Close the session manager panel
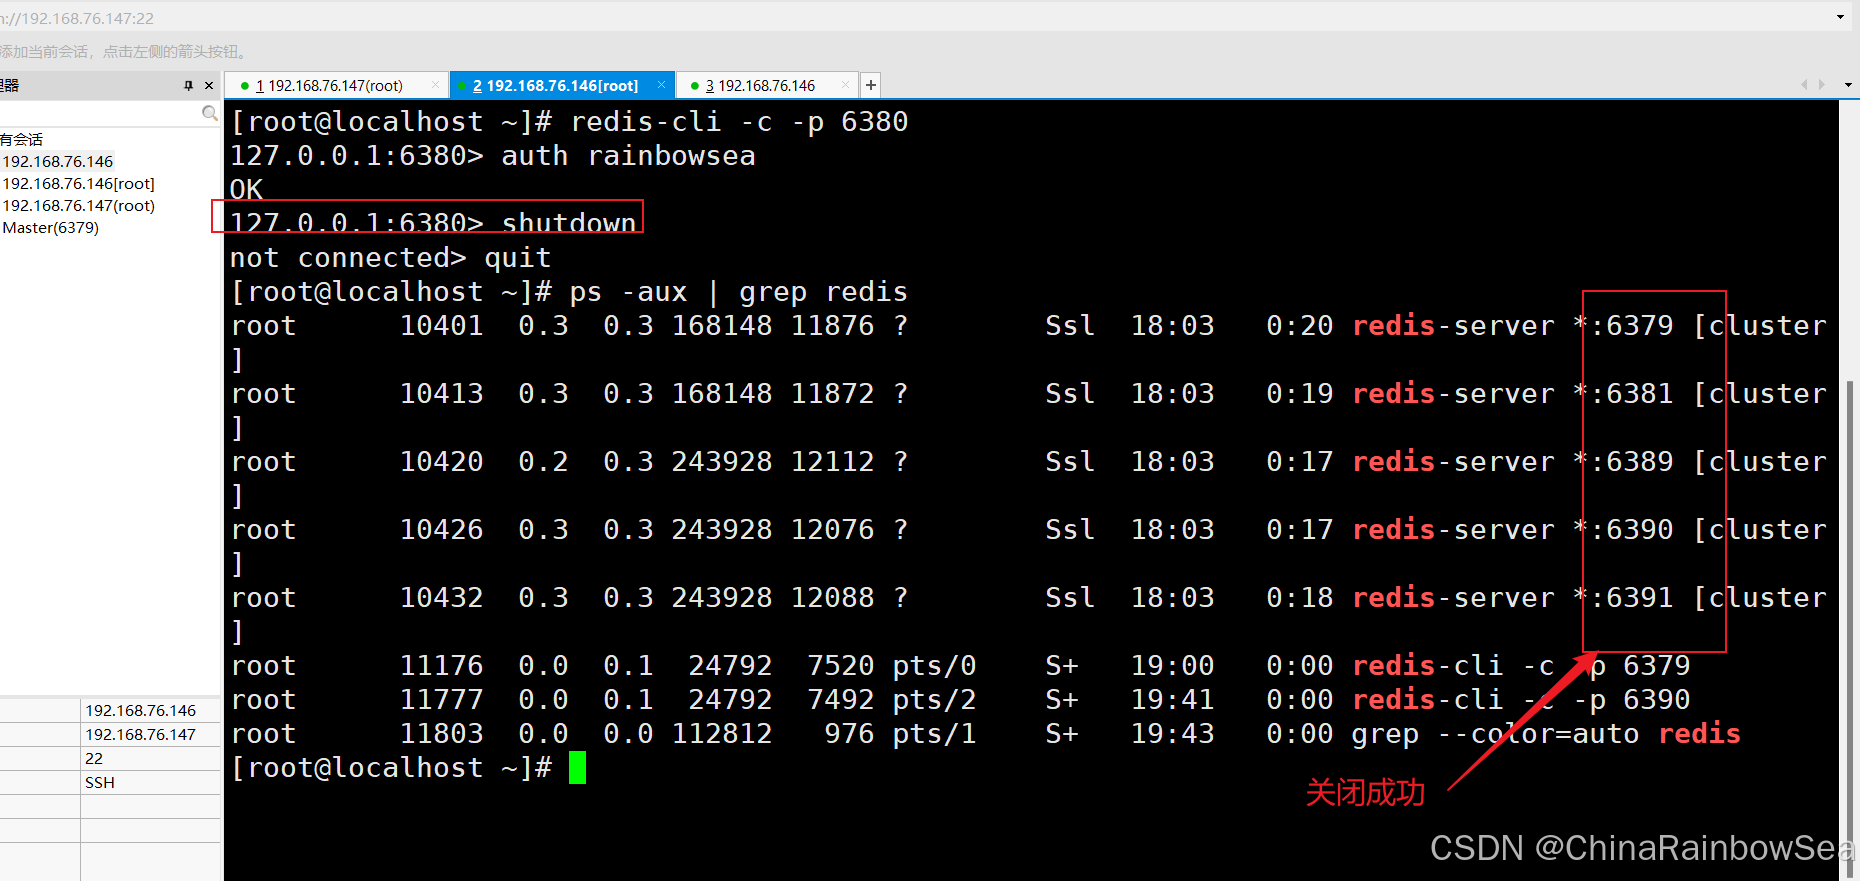 click(x=209, y=86)
